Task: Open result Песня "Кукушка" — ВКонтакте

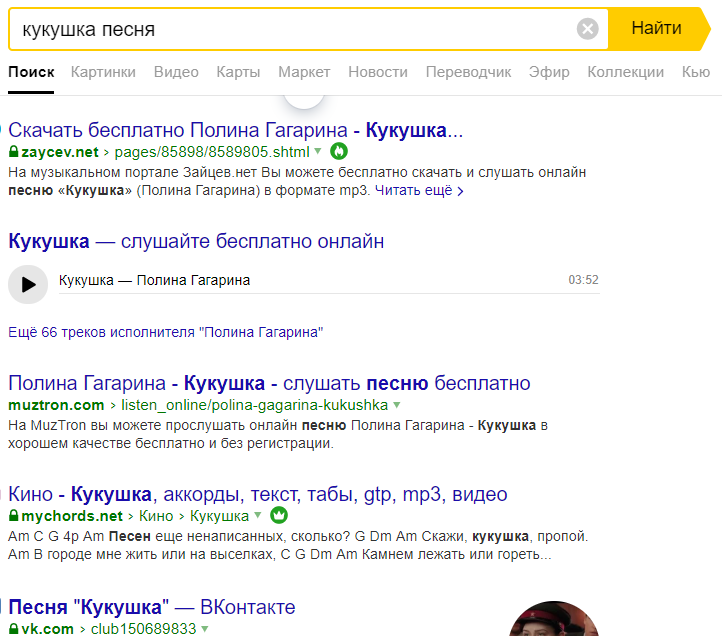Action: [152, 607]
